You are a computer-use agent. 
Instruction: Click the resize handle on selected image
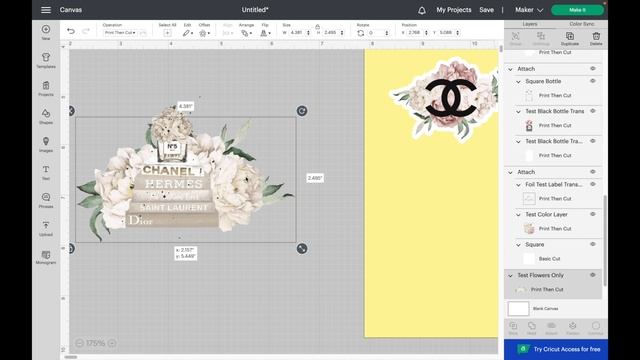coord(302,249)
